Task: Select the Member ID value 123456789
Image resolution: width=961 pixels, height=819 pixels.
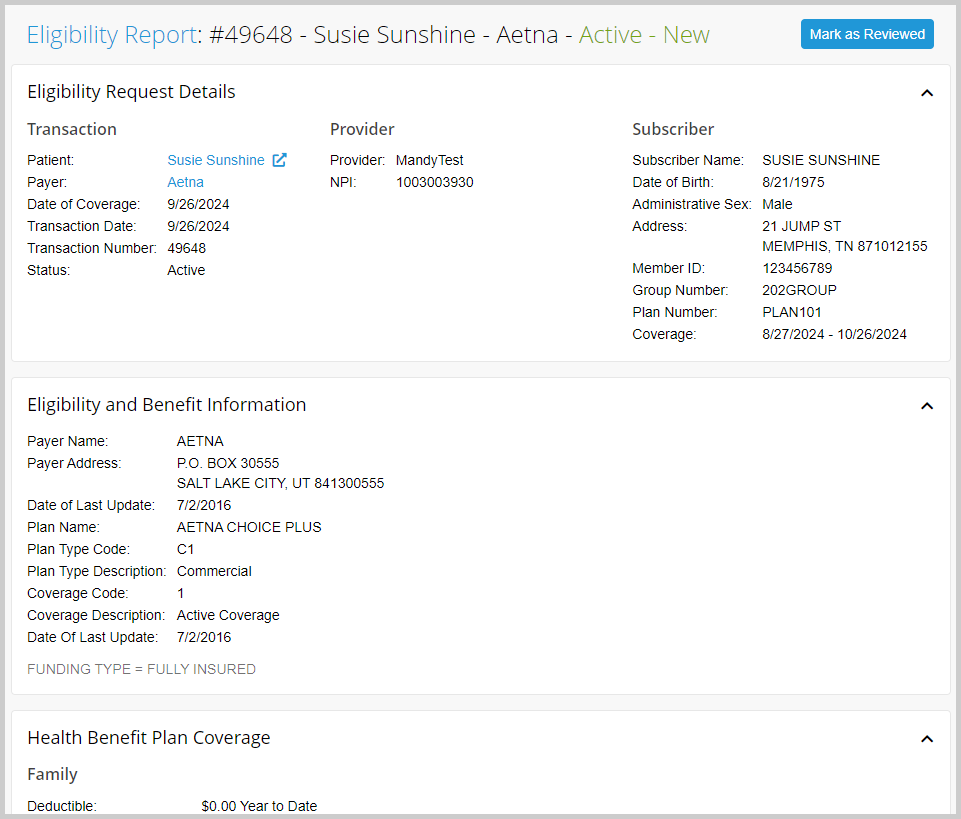Action: pyautogui.click(x=797, y=268)
